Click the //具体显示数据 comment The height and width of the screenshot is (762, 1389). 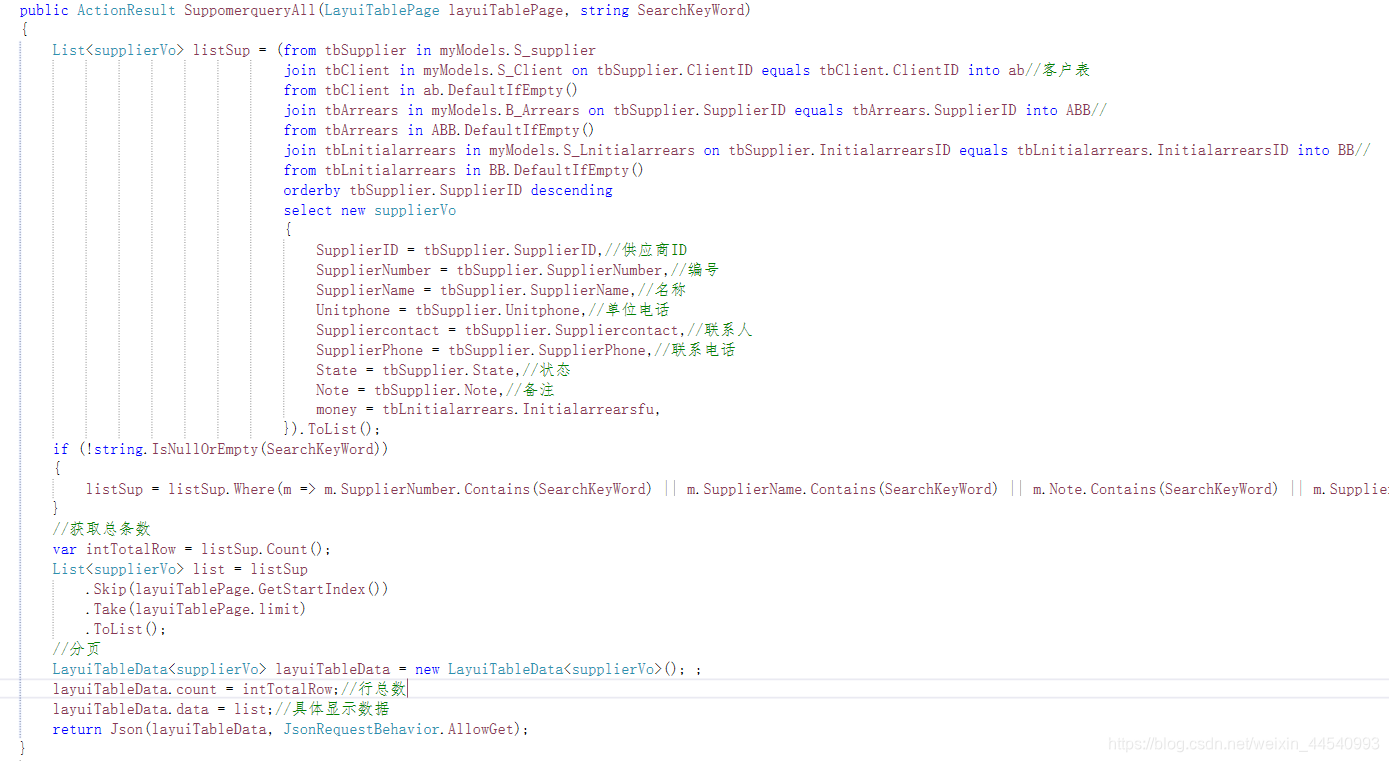(x=332, y=709)
